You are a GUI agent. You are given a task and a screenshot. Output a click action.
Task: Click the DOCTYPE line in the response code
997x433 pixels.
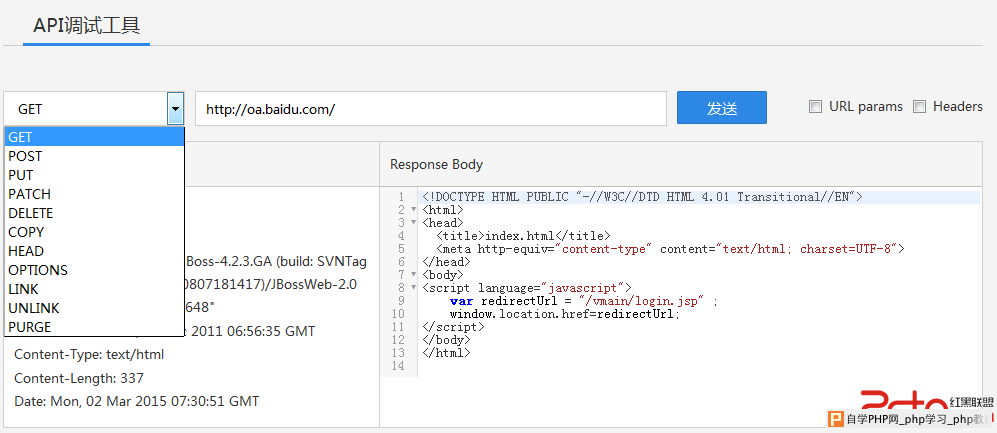[642, 197]
